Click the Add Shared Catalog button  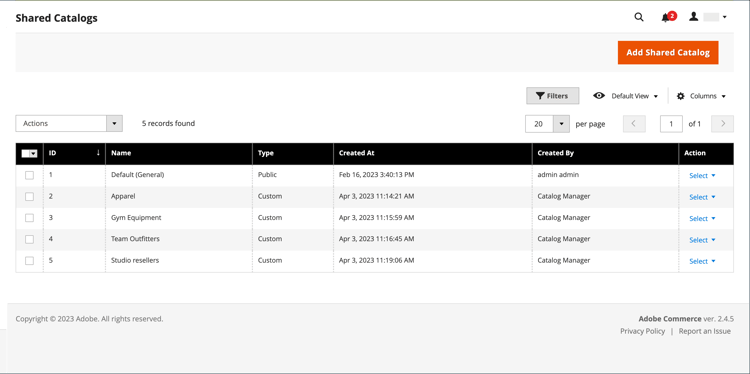tap(668, 53)
